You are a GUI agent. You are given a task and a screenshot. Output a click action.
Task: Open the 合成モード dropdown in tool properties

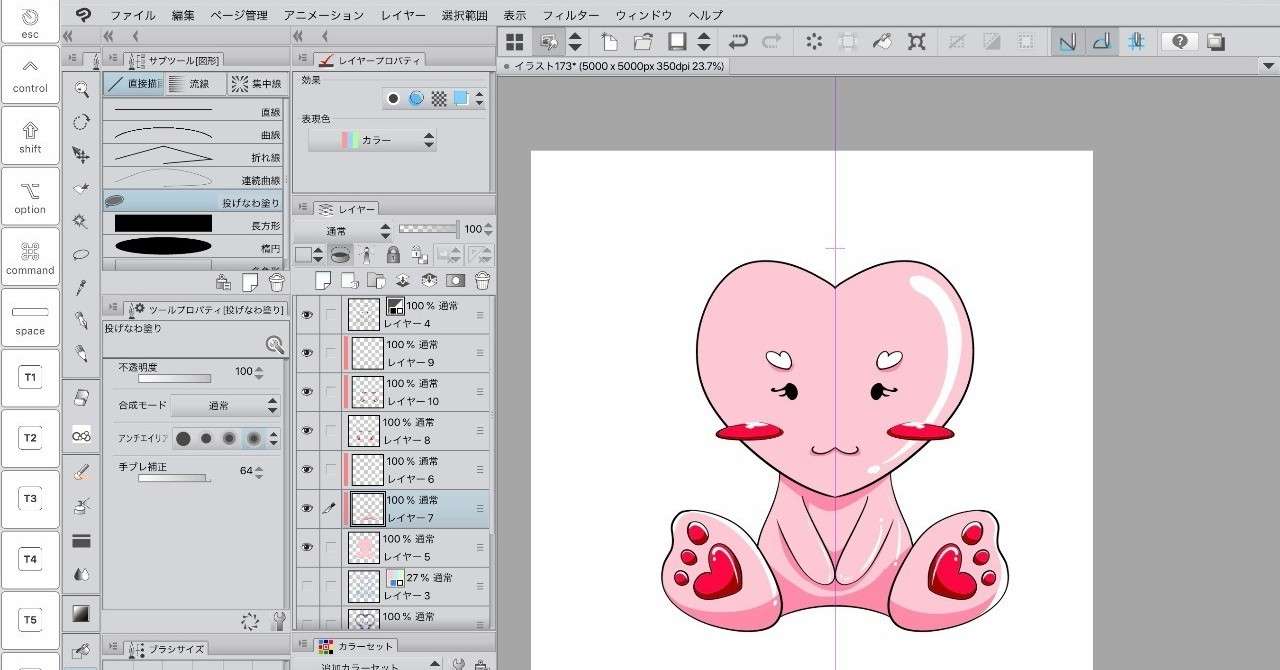click(x=225, y=406)
